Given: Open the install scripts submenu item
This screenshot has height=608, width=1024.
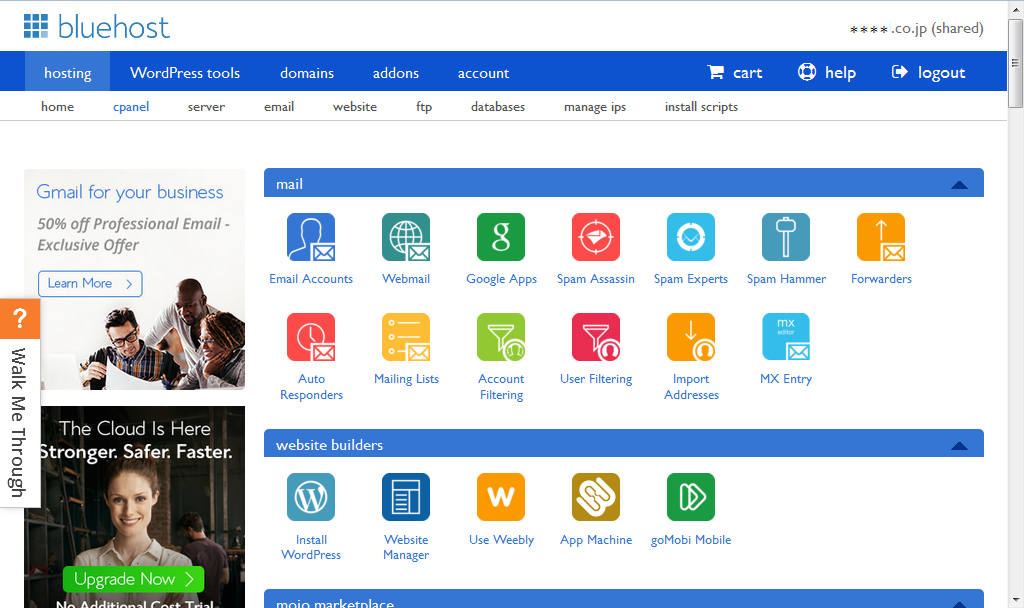Looking at the screenshot, I should pyautogui.click(x=701, y=106).
